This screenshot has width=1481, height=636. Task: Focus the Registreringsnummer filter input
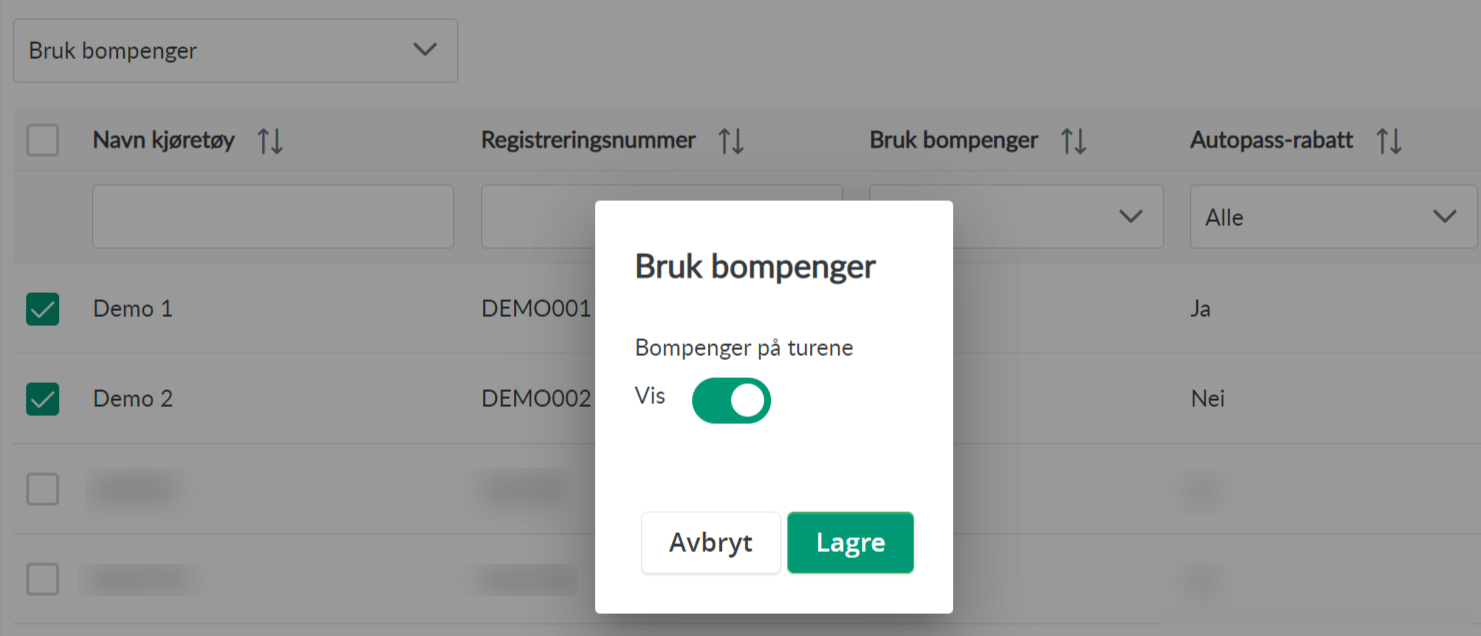pyautogui.click(x=537, y=217)
